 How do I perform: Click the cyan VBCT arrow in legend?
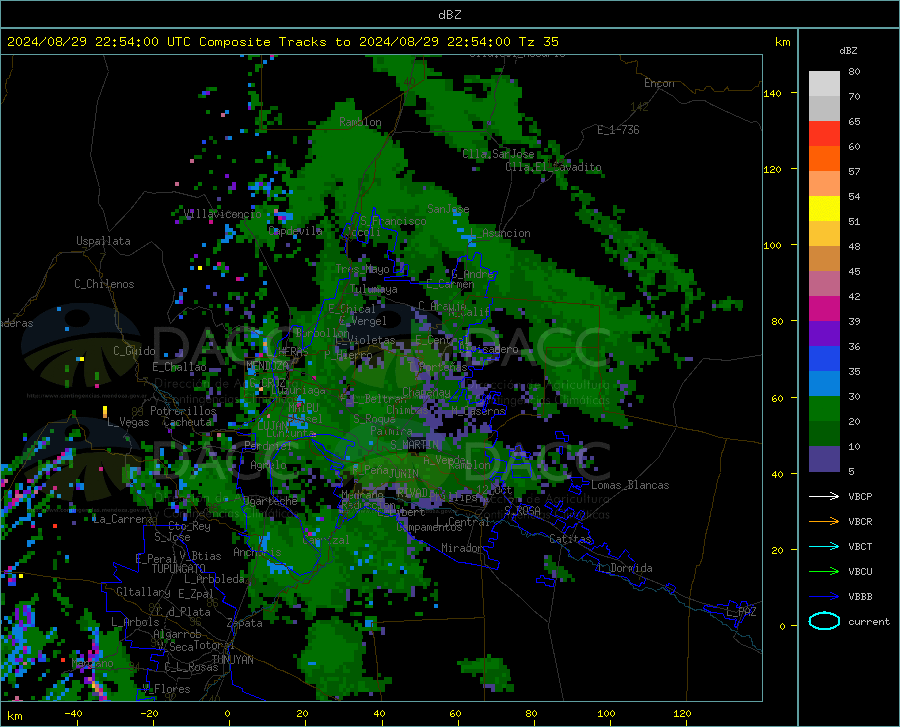824,546
